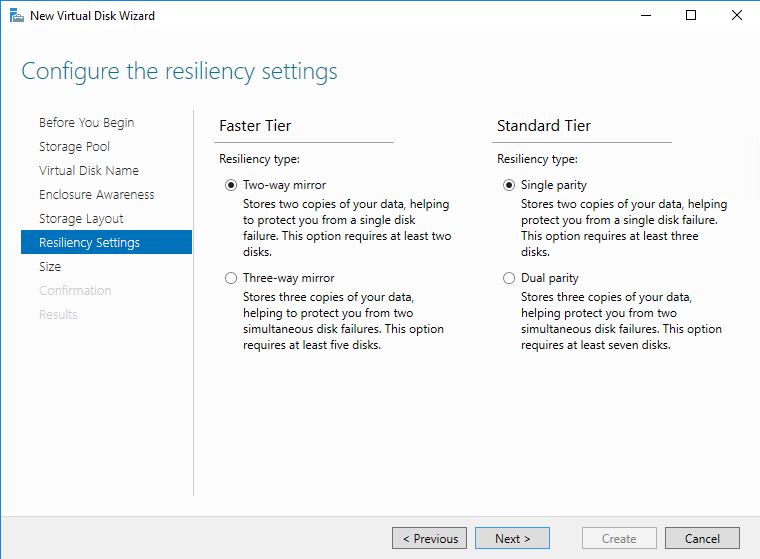Screen dimensions: 760x559
Task: Click the Configure the resiliency settings title
Action: tap(179, 72)
